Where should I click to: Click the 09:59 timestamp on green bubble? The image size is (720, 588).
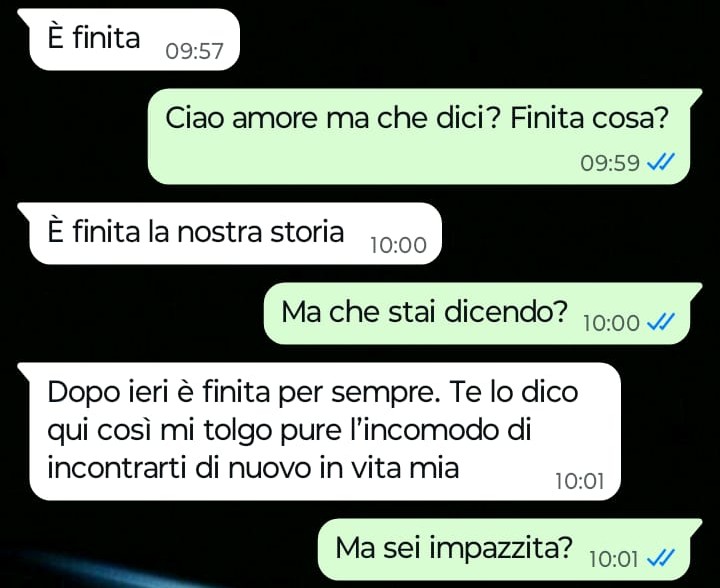610,162
